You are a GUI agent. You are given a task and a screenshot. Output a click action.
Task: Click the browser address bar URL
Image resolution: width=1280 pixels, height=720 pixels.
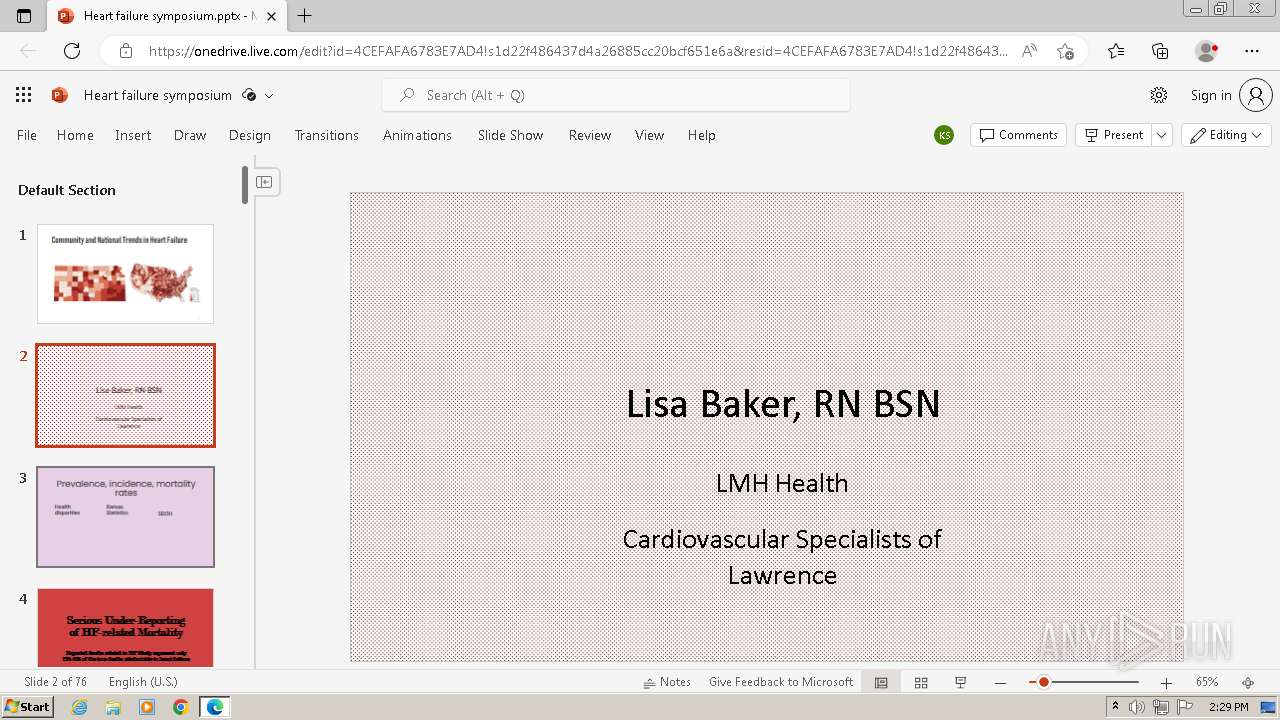[578, 51]
